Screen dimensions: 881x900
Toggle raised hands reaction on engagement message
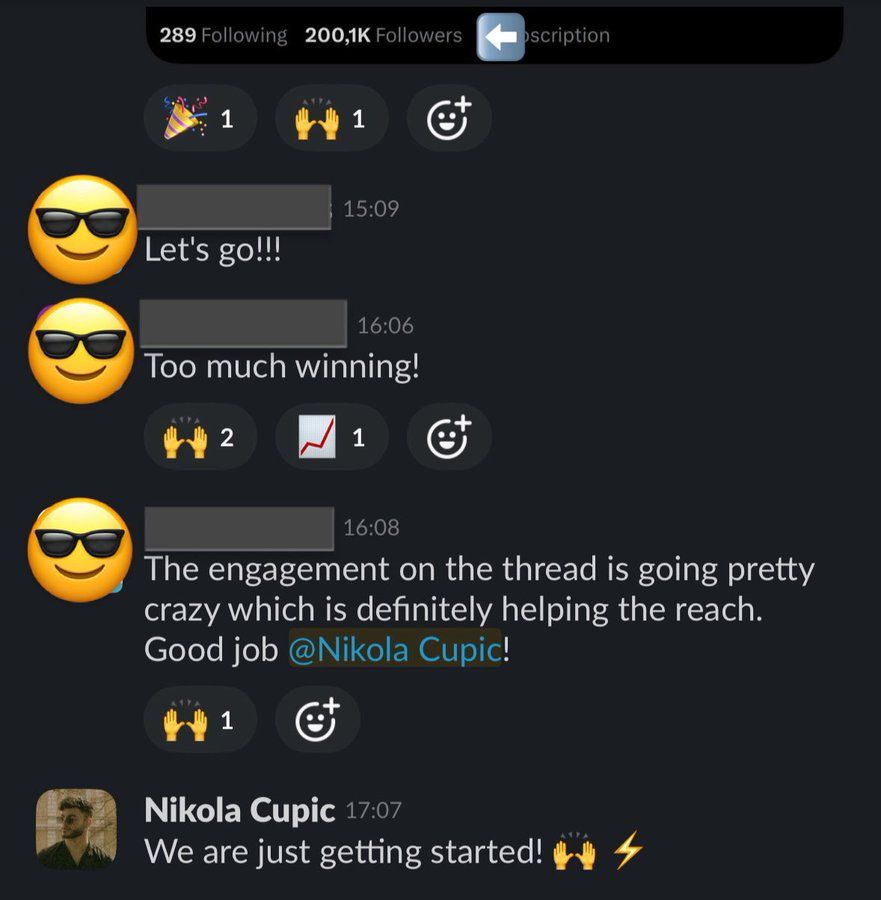(x=200, y=720)
